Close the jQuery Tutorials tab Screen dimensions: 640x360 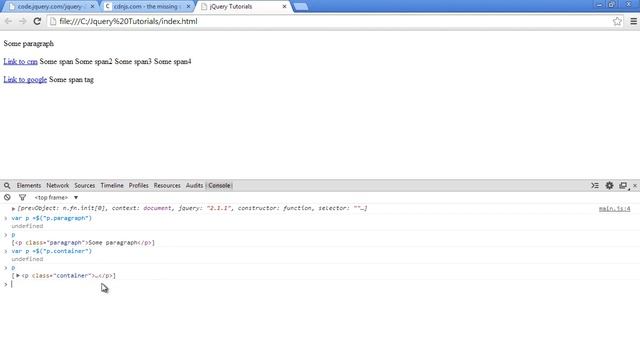(x=284, y=7)
